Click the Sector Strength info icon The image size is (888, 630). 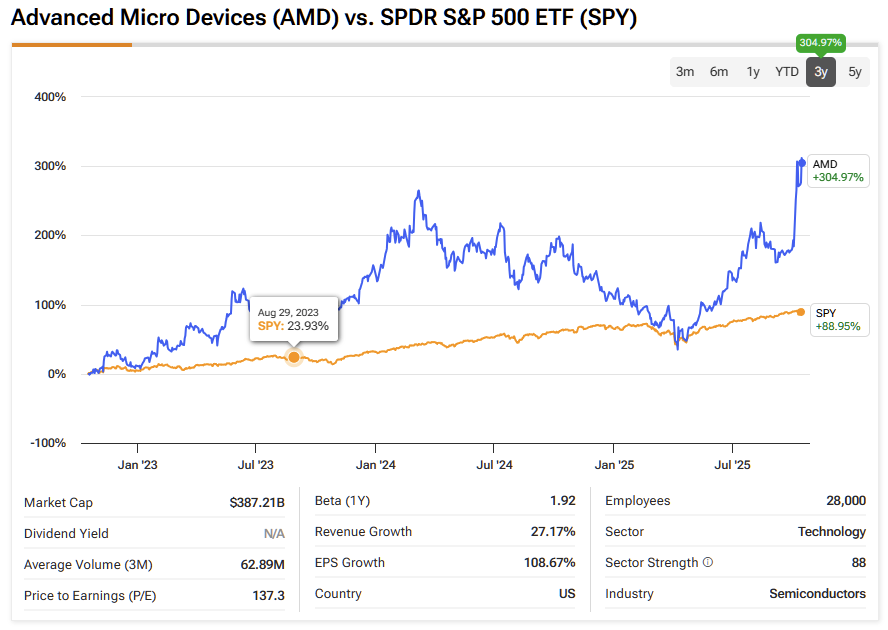(x=708, y=563)
